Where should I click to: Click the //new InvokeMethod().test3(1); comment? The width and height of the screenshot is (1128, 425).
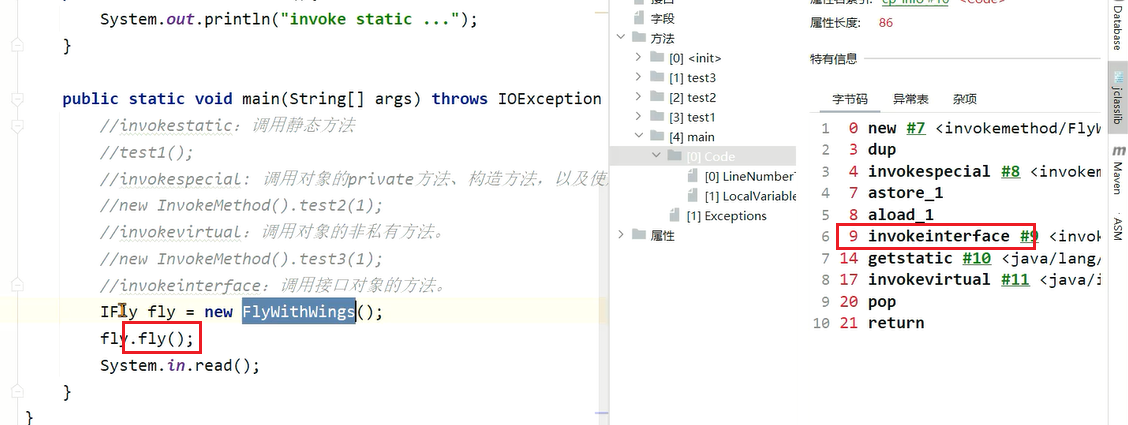[242, 259]
